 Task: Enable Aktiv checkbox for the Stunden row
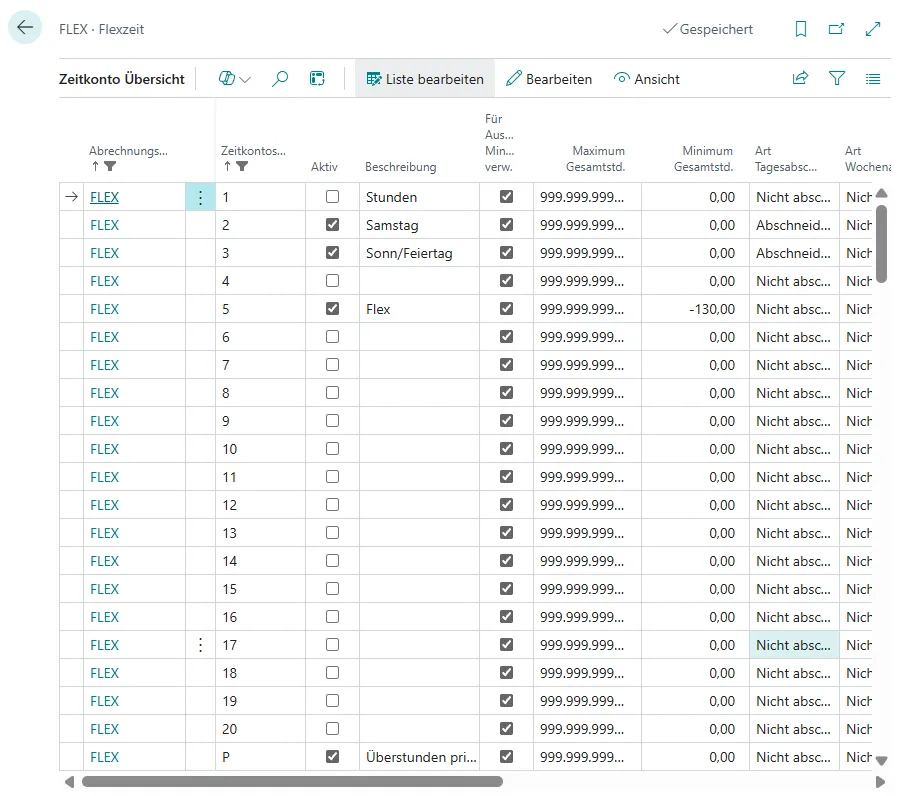click(x=332, y=197)
